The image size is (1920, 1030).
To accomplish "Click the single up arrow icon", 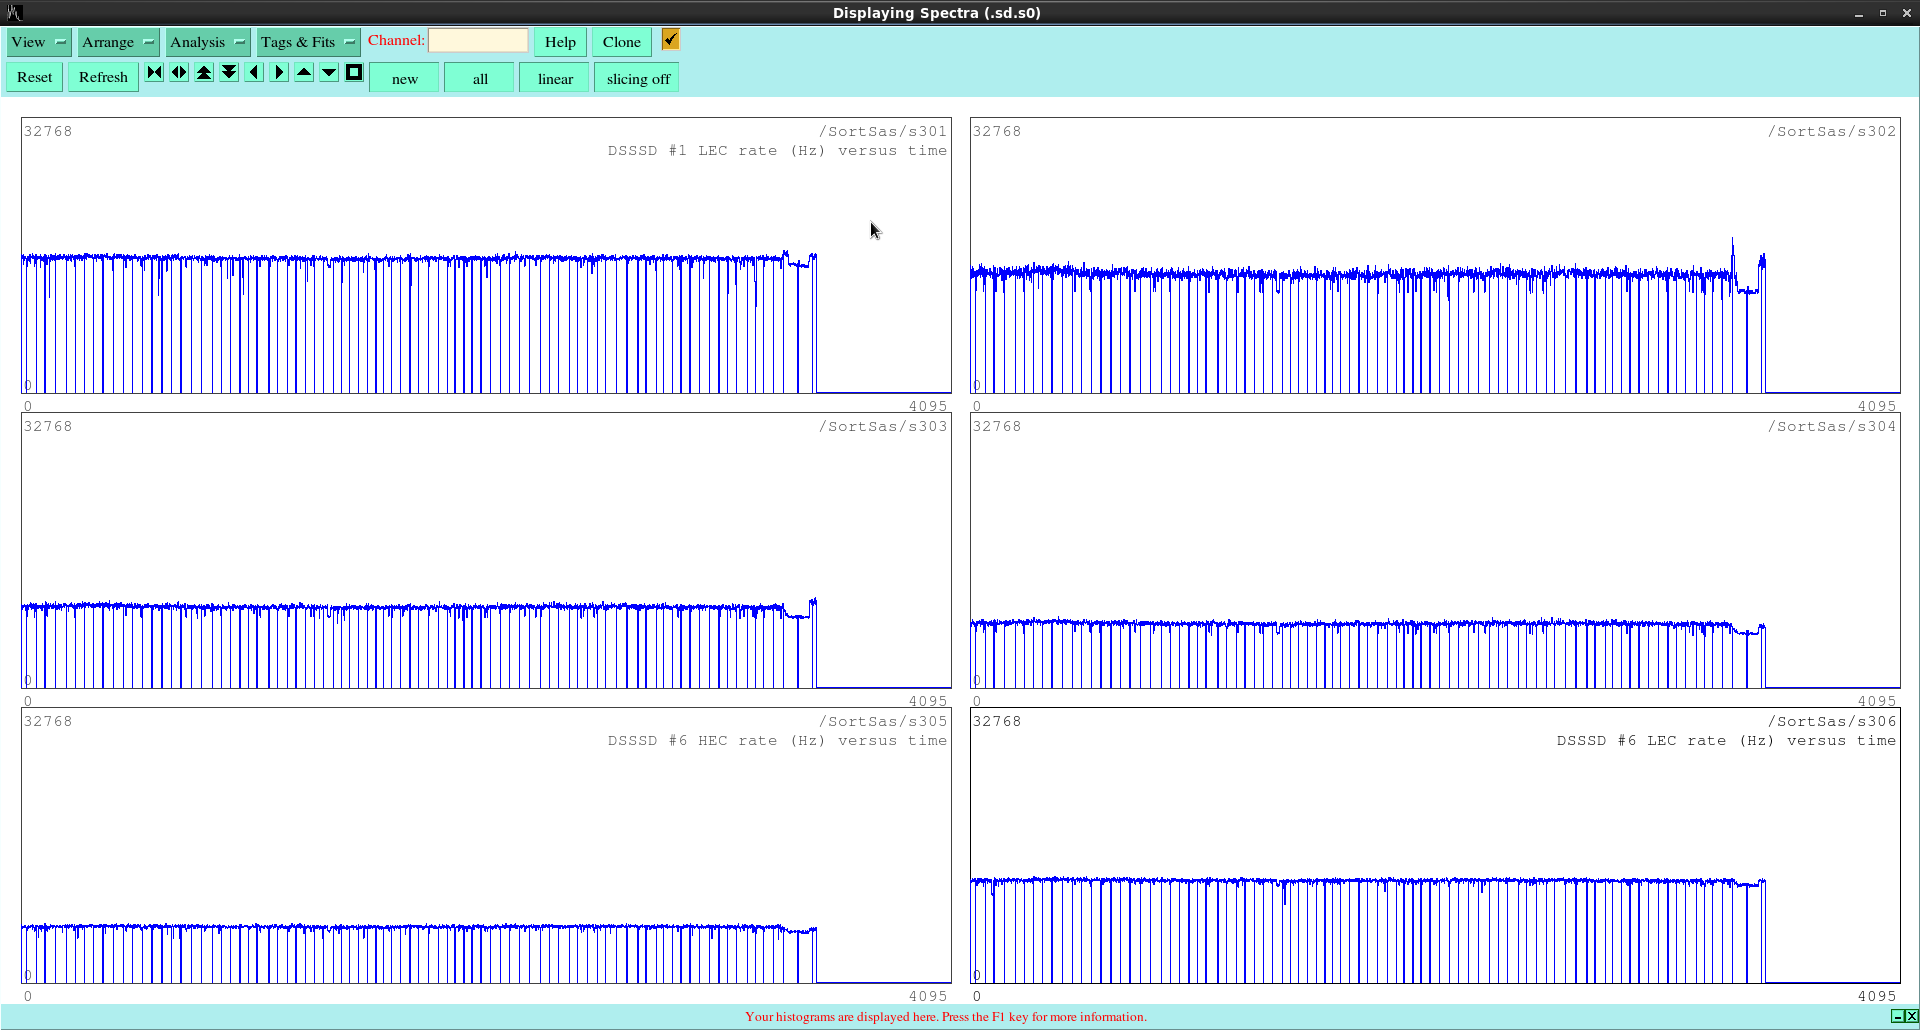I will coord(304,72).
